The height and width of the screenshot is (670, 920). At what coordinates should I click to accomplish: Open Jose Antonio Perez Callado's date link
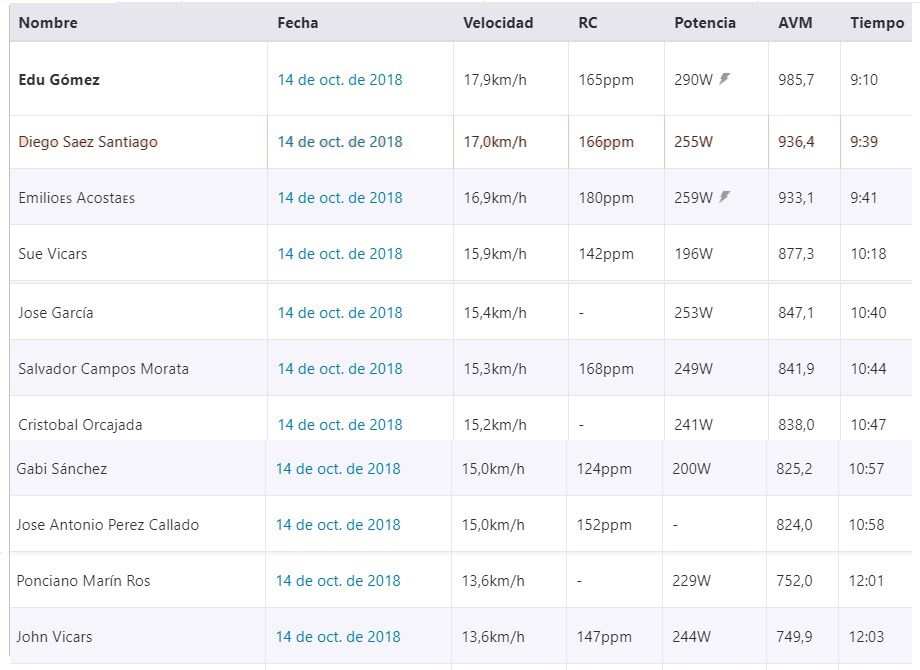click(x=338, y=525)
